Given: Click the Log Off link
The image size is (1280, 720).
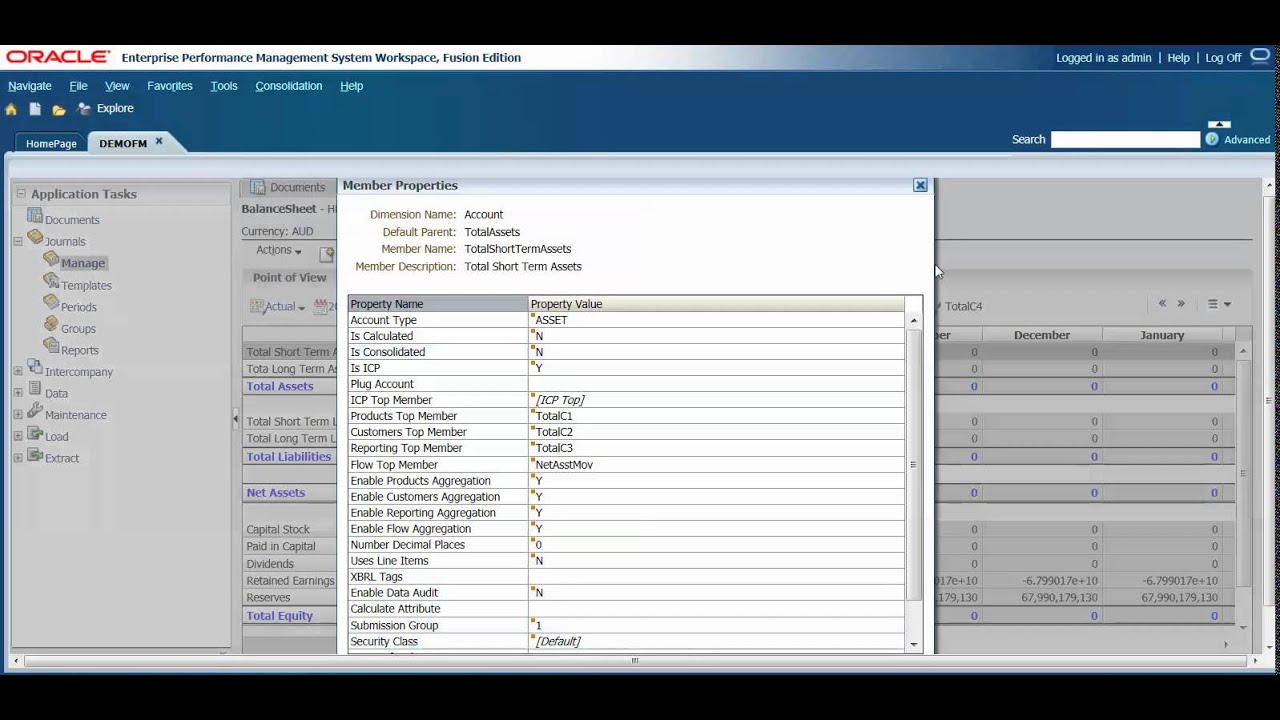Looking at the screenshot, I should [x=1223, y=58].
